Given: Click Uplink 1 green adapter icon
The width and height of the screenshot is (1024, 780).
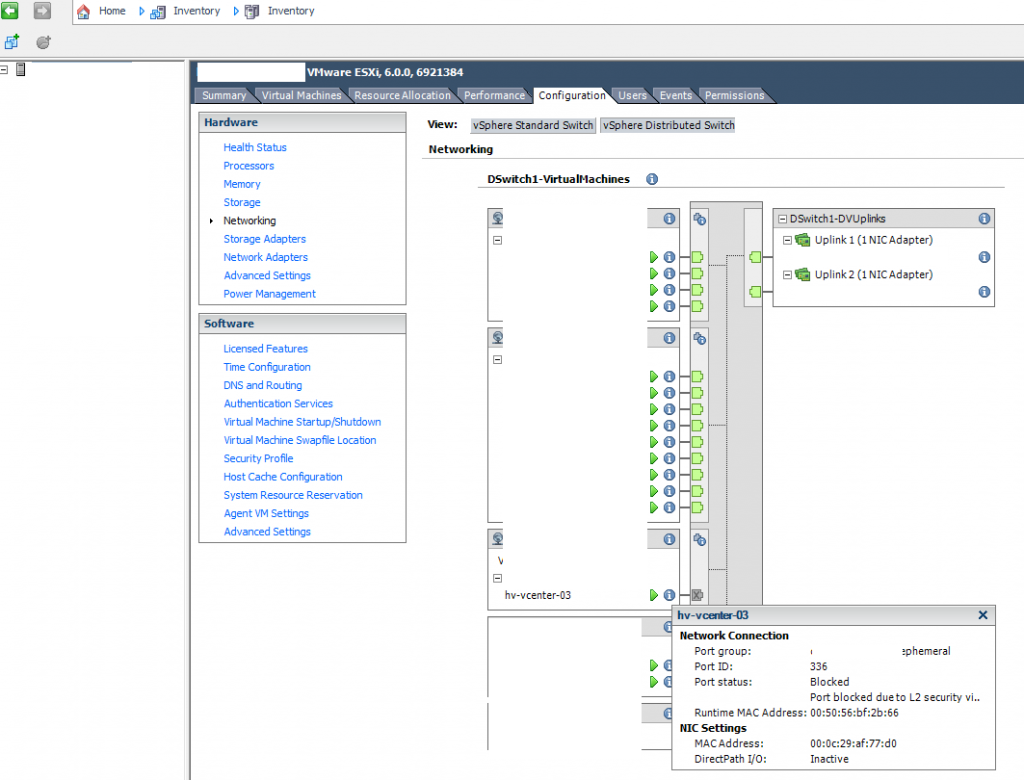Looking at the screenshot, I should coord(803,240).
